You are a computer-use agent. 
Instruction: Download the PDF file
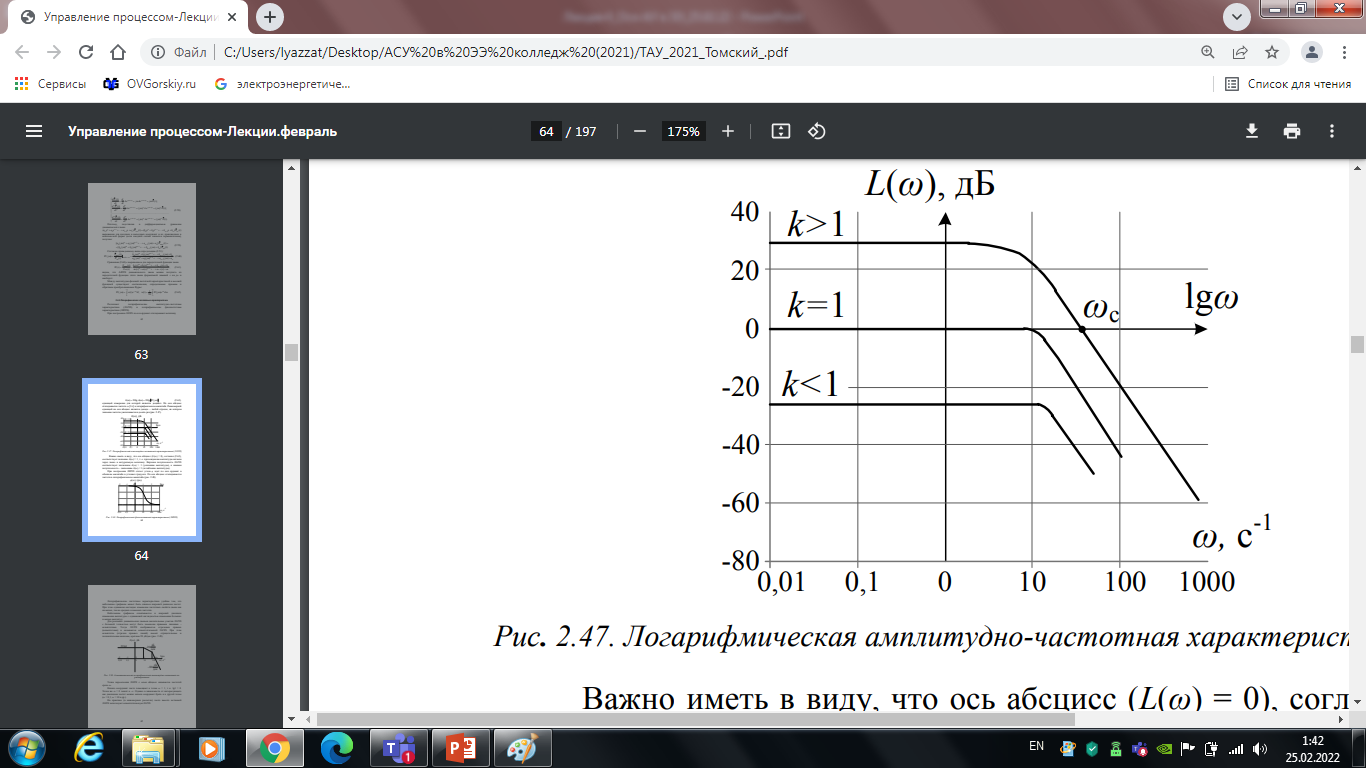tap(1251, 131)
